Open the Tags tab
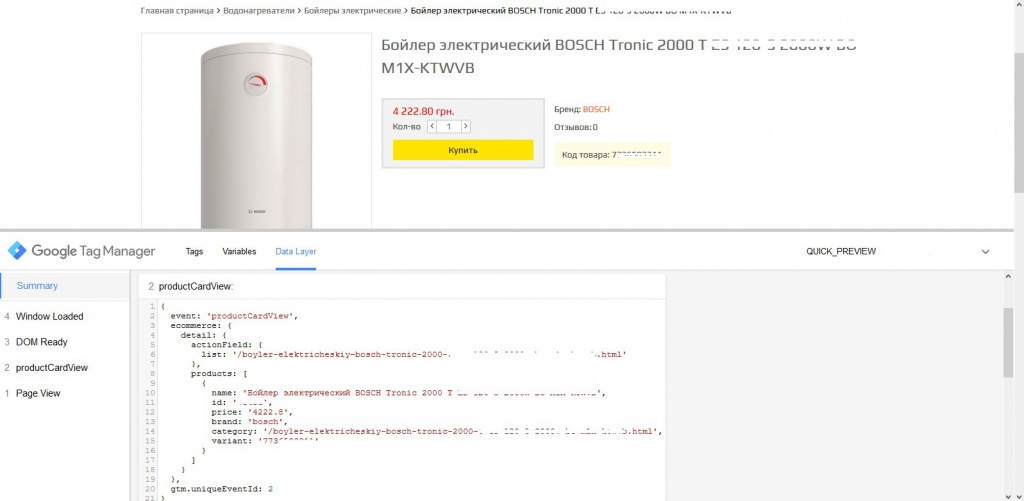This screenshot has width=1024, height=501. point(194,251)
